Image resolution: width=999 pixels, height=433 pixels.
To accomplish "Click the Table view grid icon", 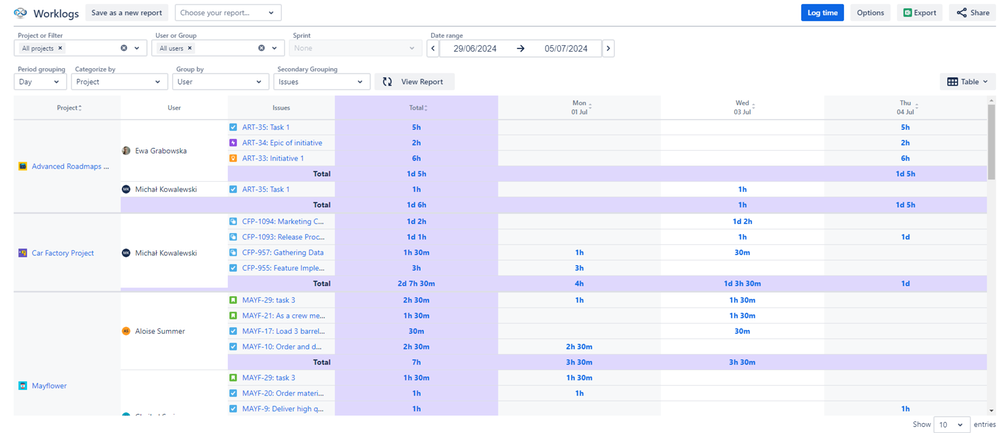I will tap(952, 82).
